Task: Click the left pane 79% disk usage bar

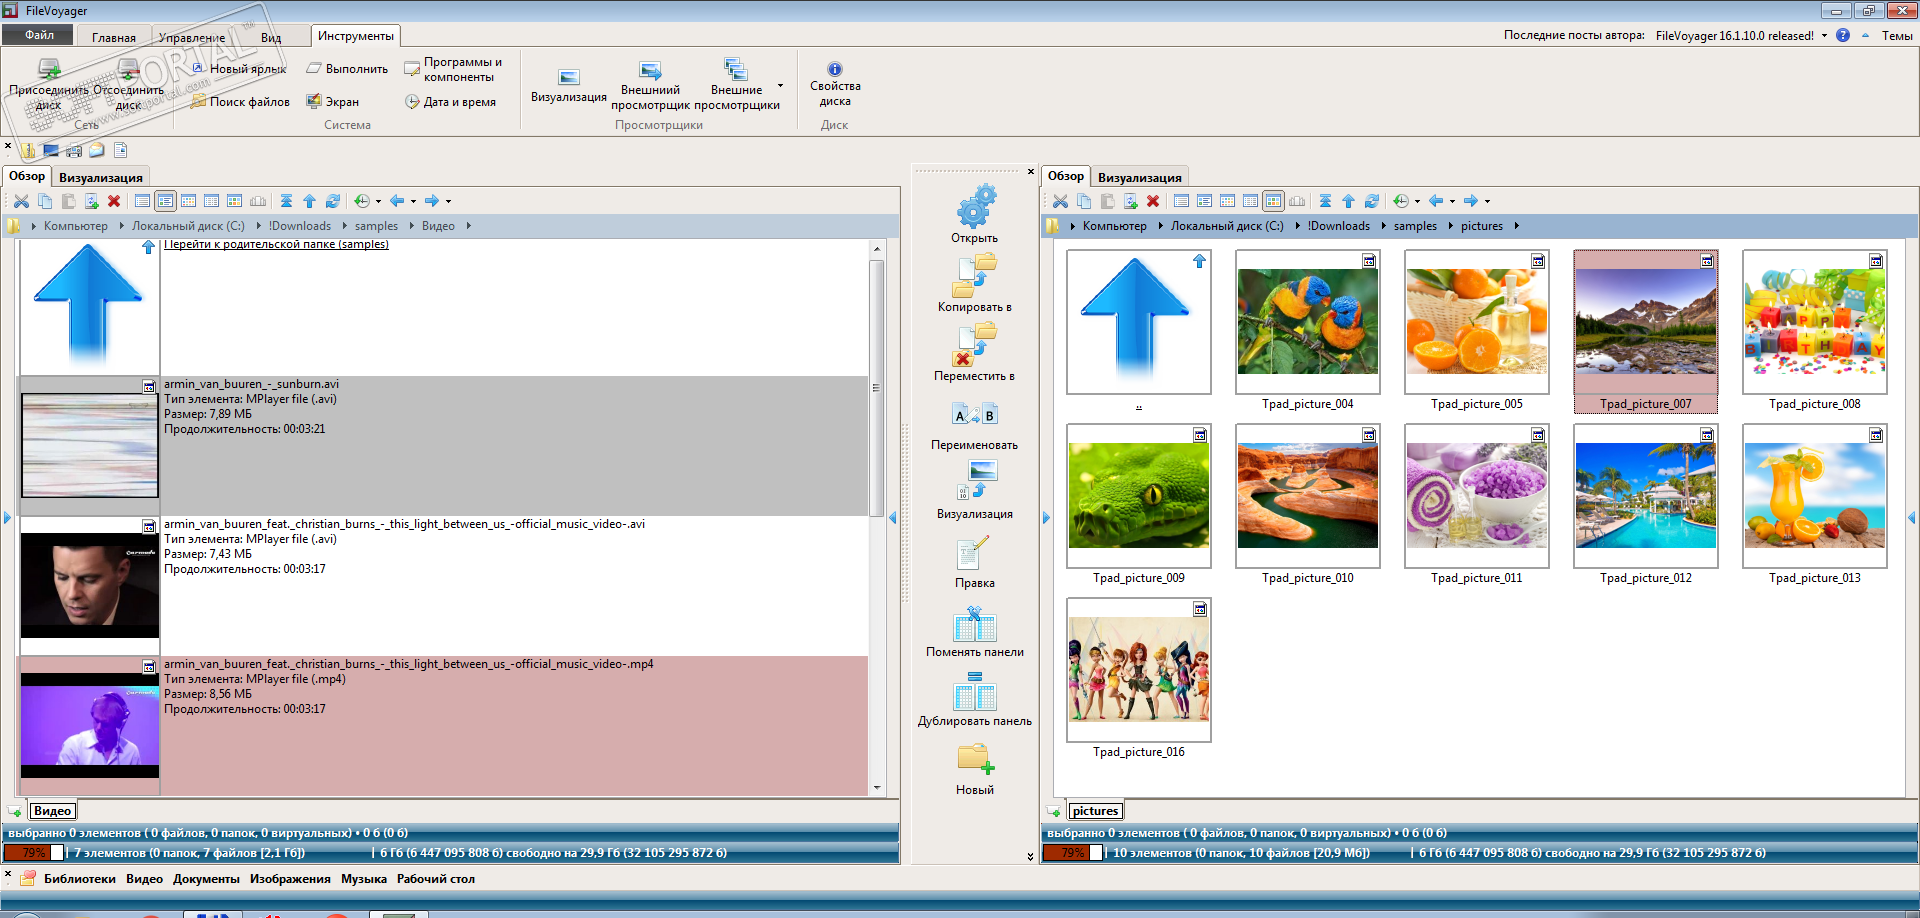Action: (34, 853)
